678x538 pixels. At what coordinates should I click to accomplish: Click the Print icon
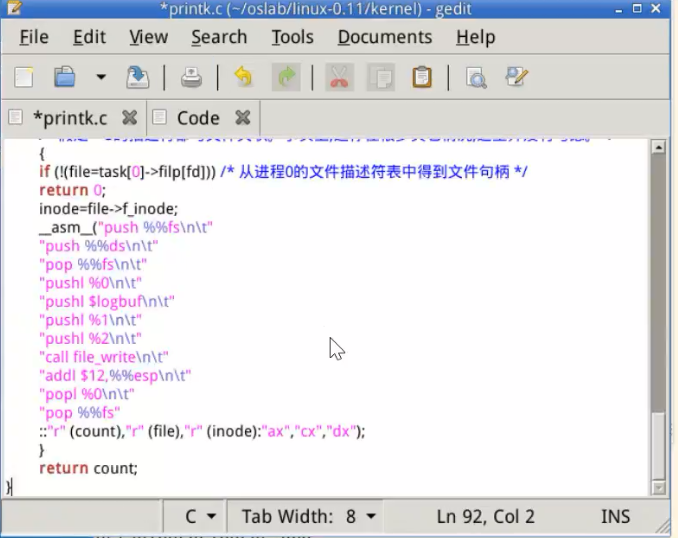point(191,77)
